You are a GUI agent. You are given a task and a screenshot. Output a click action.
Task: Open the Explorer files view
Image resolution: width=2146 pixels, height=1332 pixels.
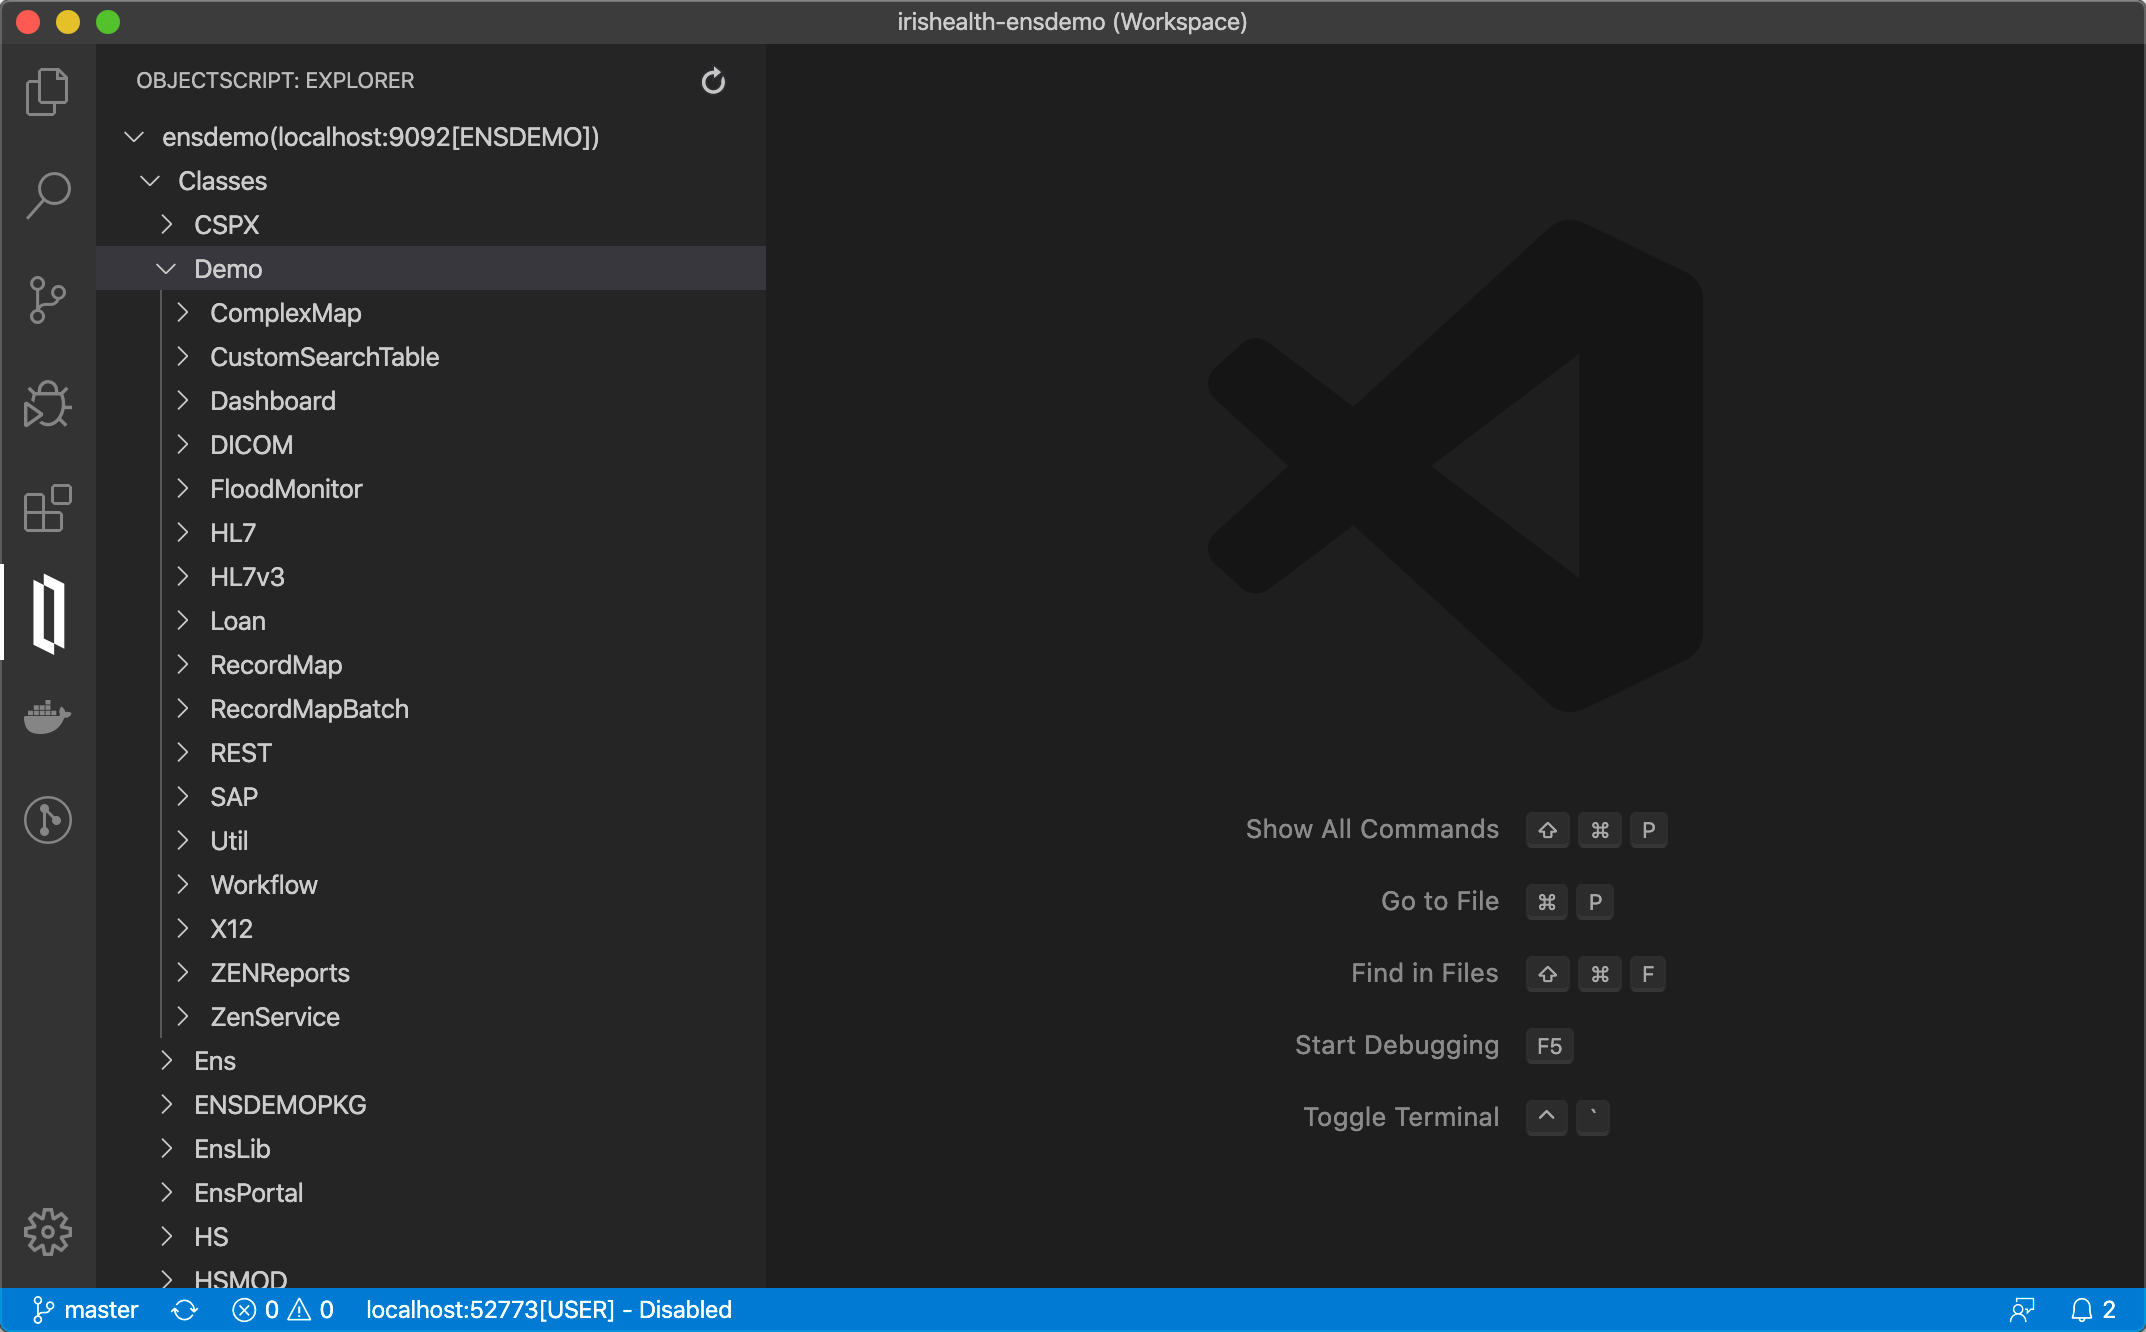click(47, 92)
